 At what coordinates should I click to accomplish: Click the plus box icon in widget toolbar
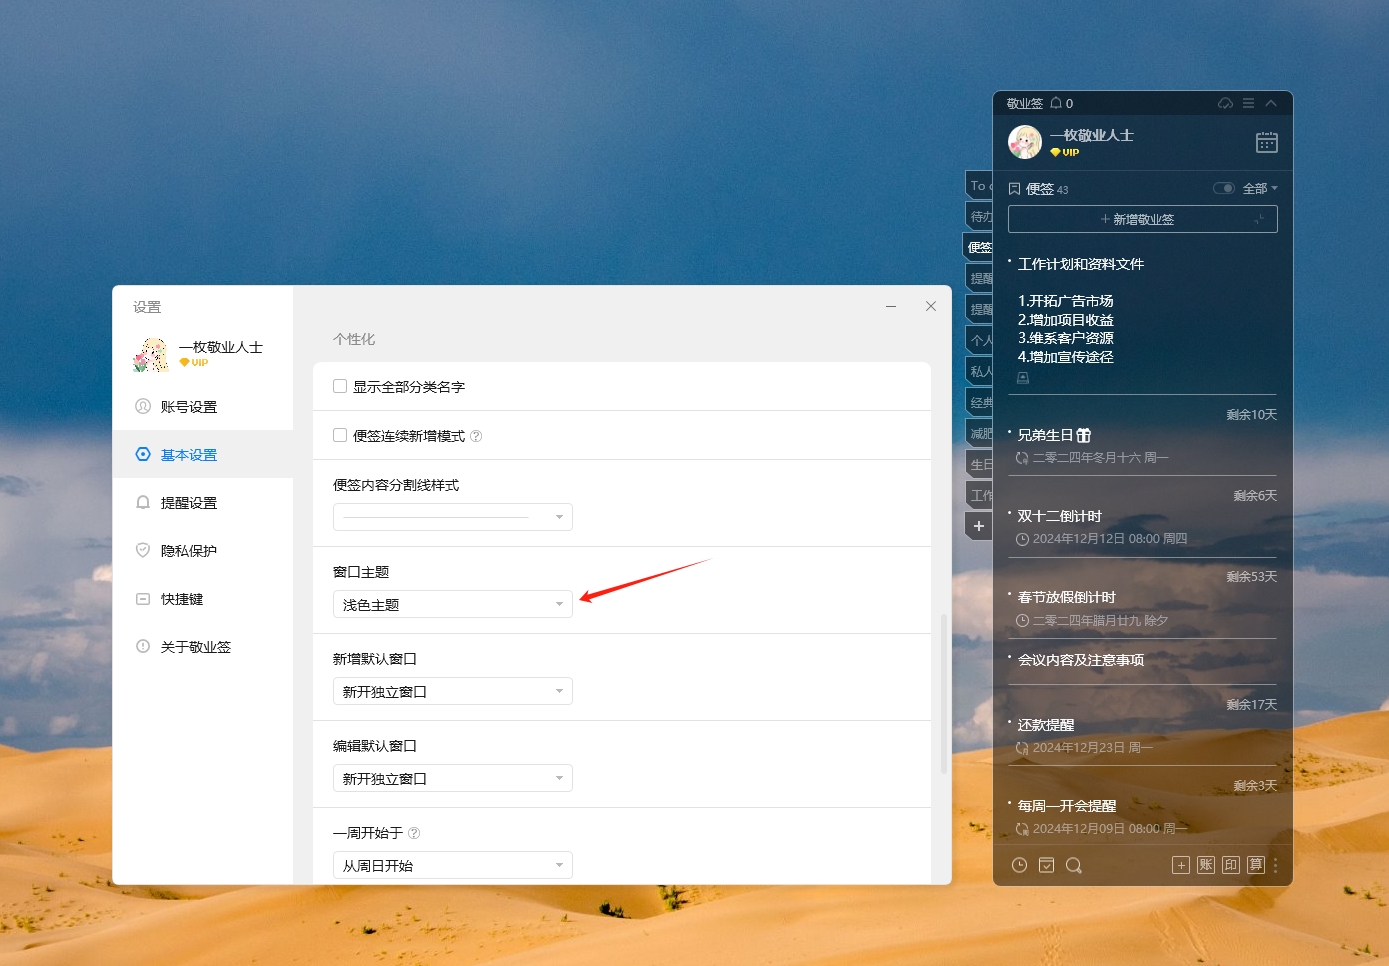point(1181,865)
